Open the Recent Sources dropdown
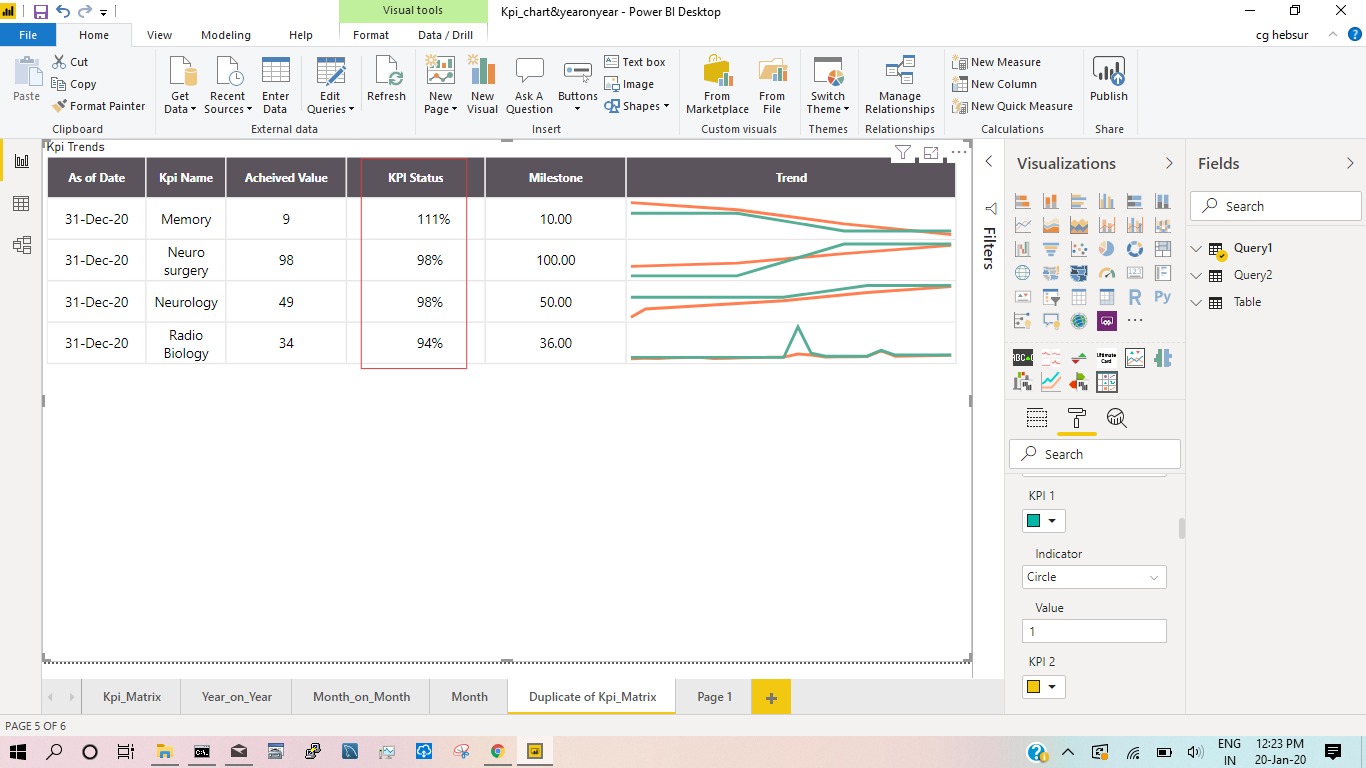The width and height of the screenshot is (1366, 768). tap(227, 84)
